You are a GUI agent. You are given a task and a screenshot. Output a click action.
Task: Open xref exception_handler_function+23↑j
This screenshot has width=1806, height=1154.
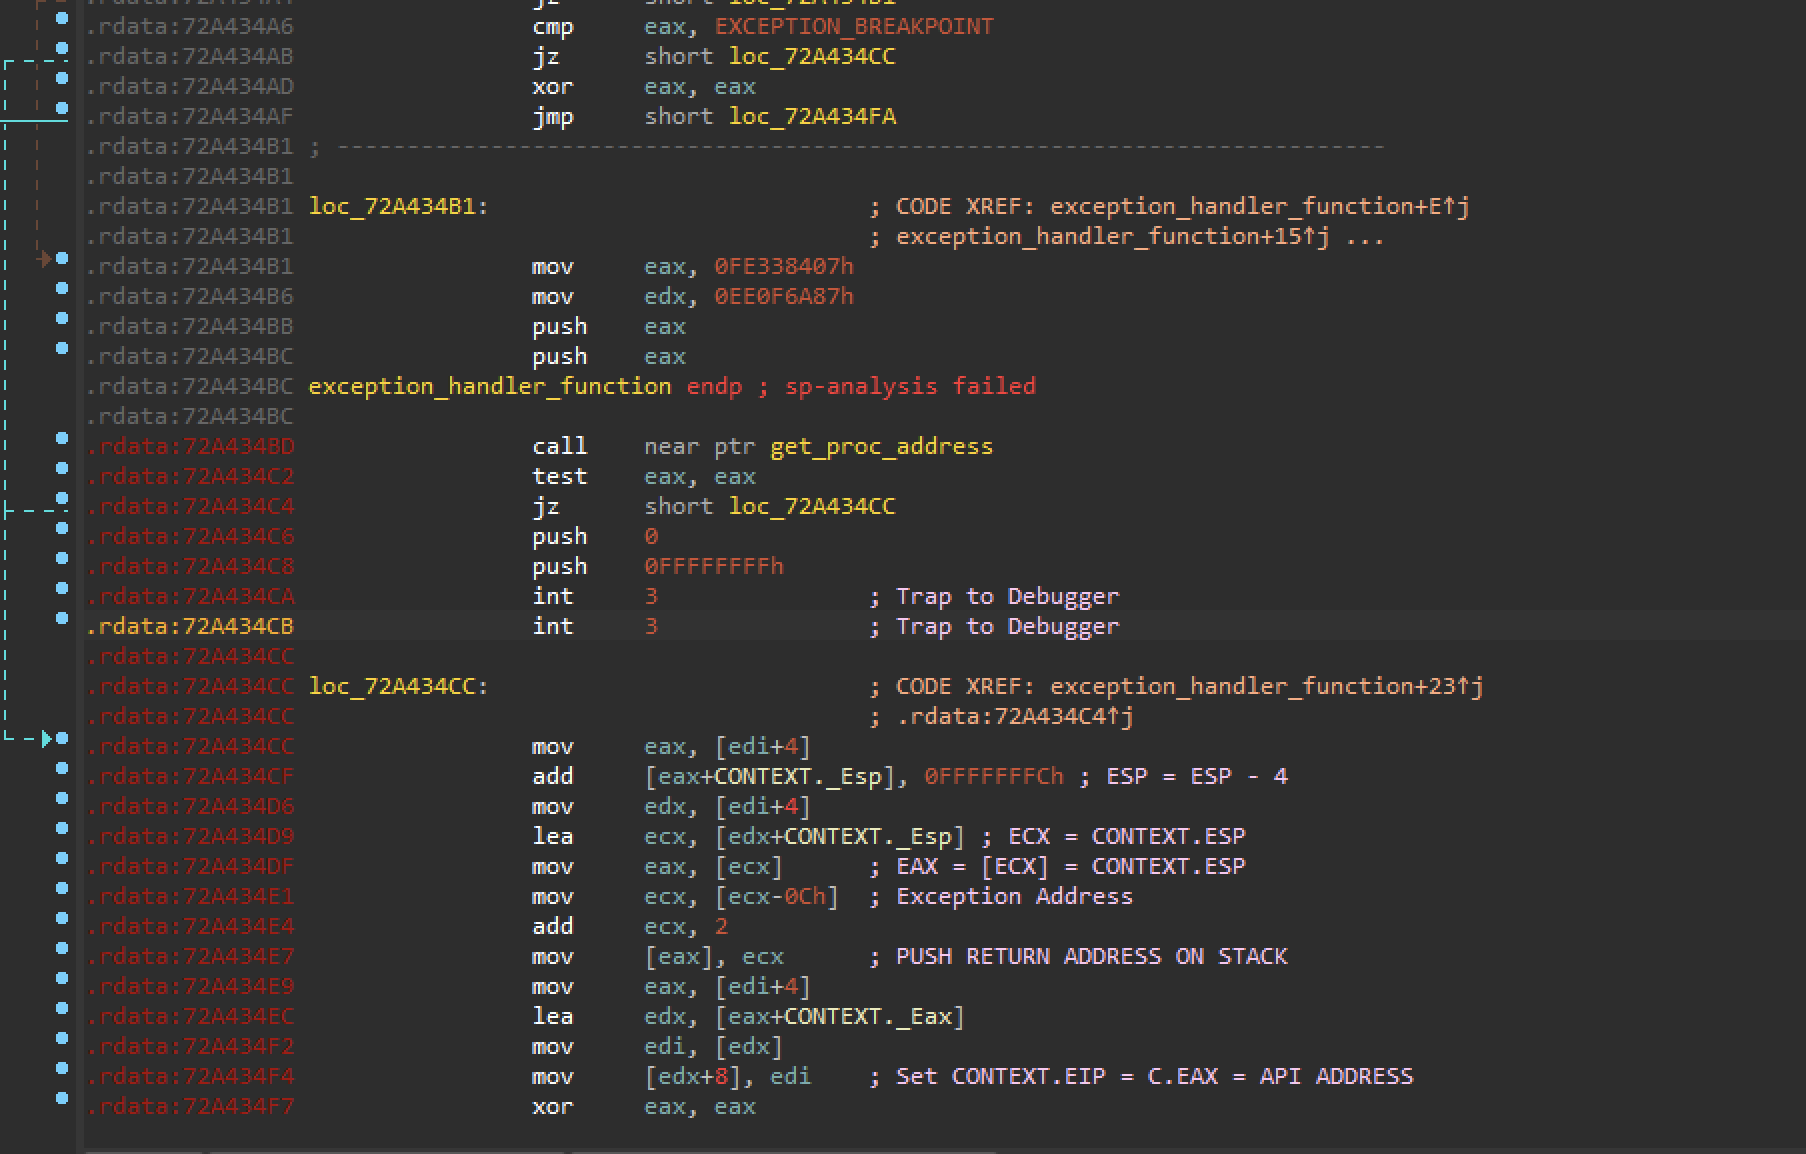point(1267,687)
